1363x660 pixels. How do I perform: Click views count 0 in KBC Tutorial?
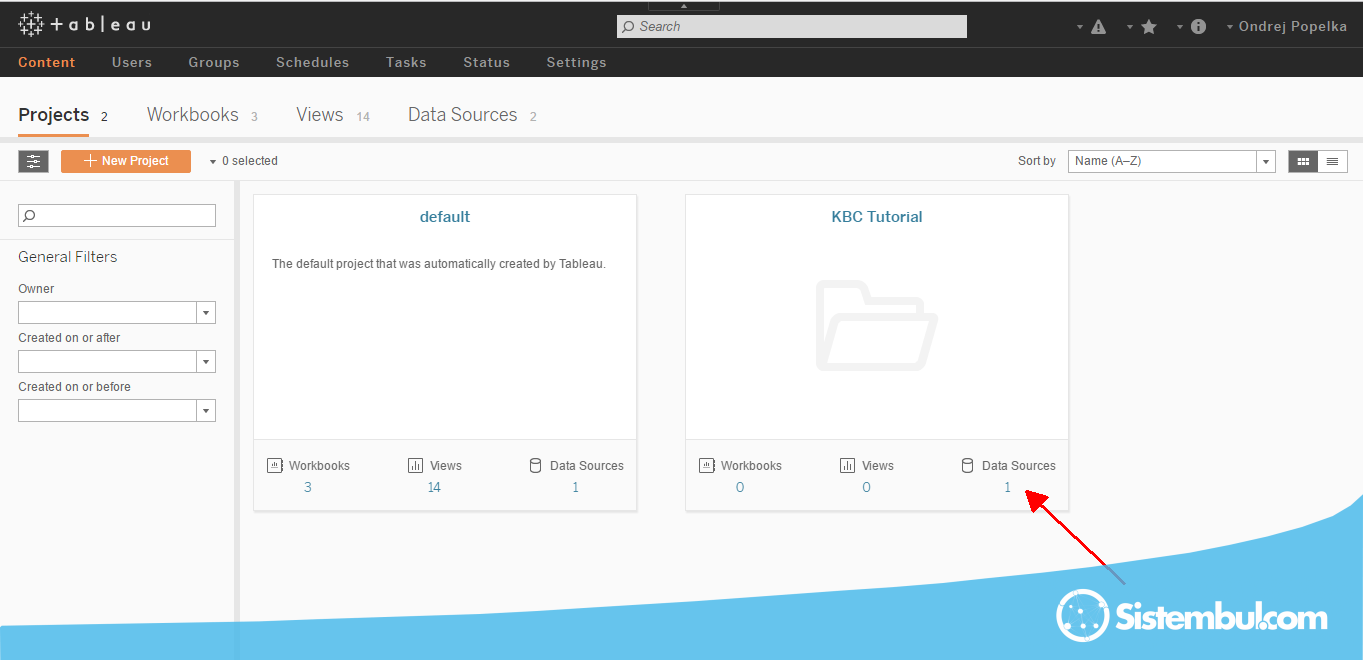tap(866, 488)
